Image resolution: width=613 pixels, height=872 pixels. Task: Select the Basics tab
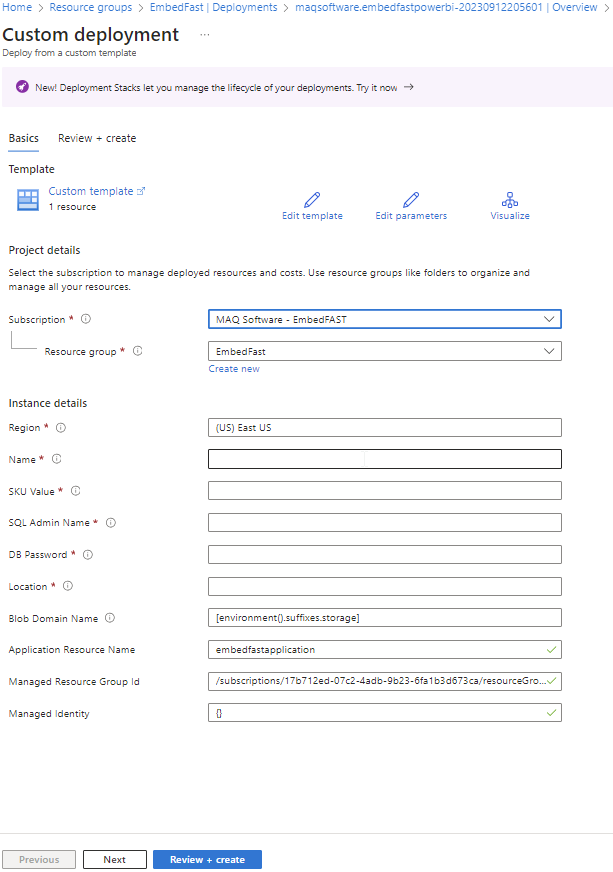click(24, 138)
